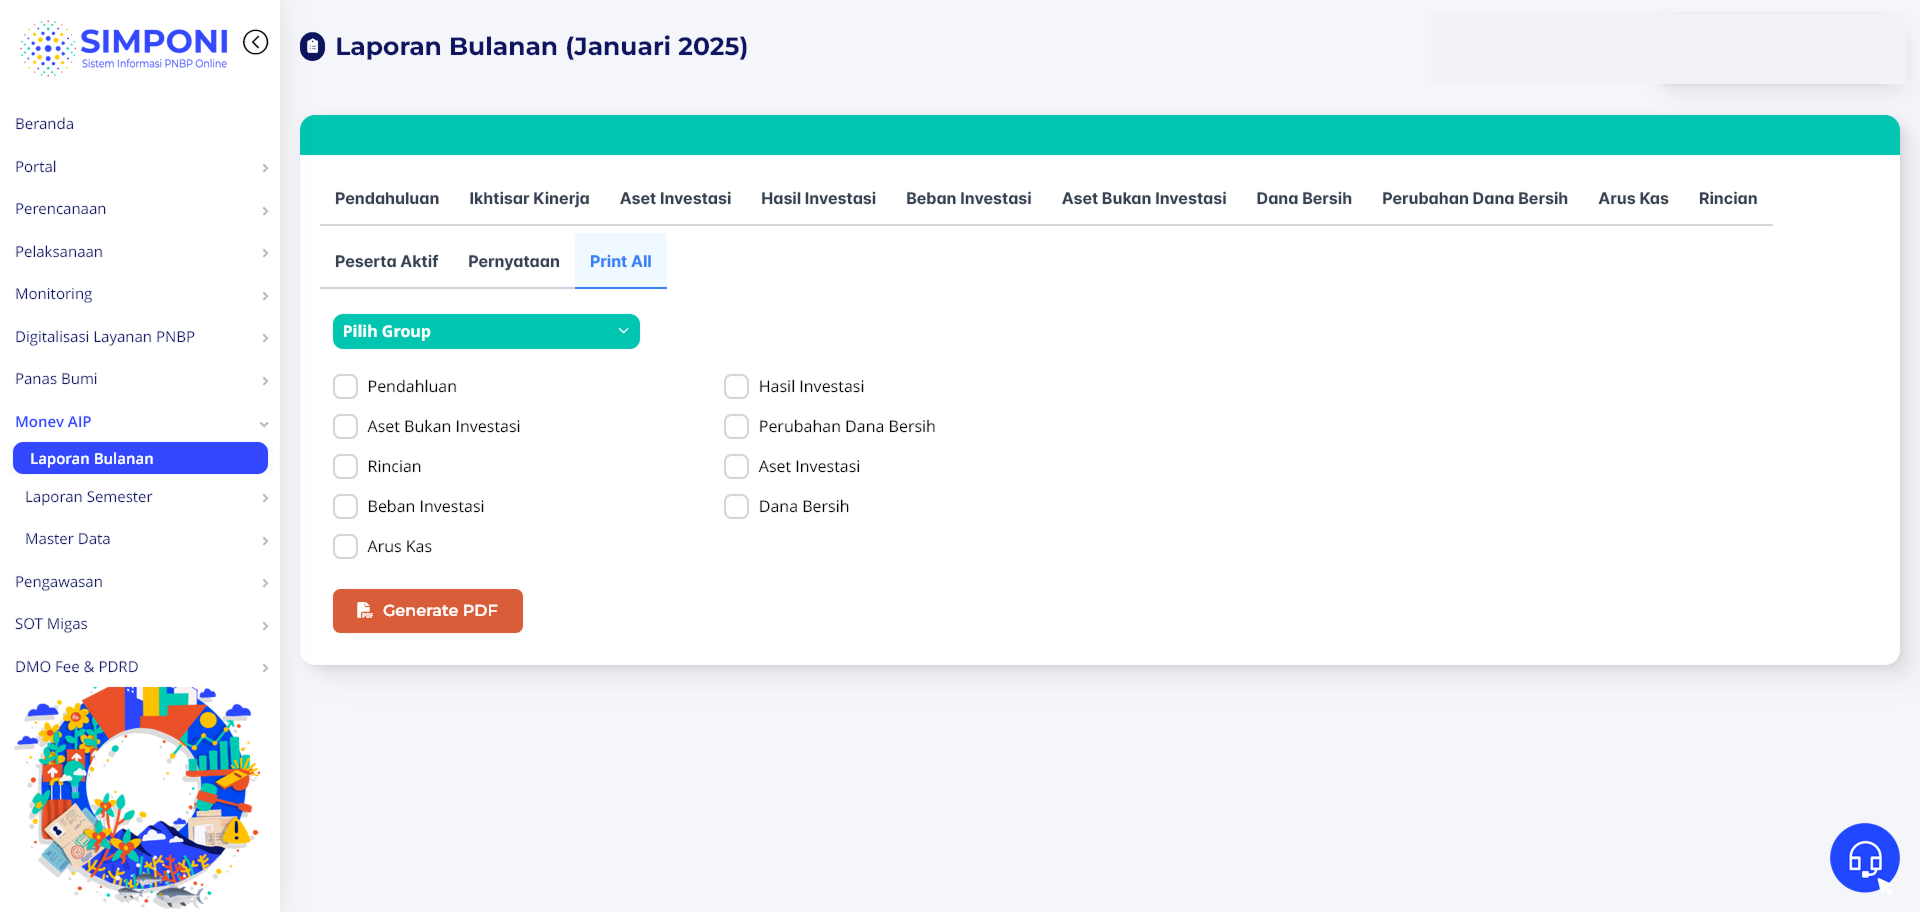Open the Rincian tab

[x=1728, y=199]
